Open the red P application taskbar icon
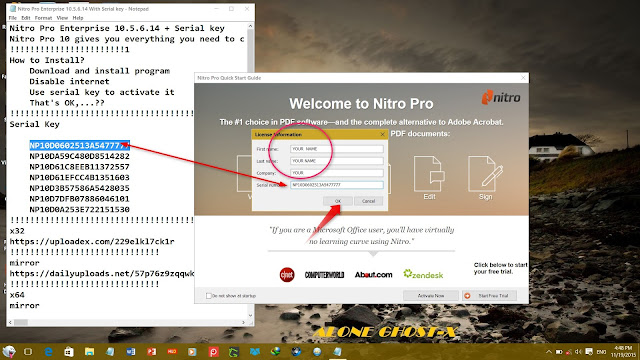The height and width of the screenshot is (360, 640). [213, 351]
